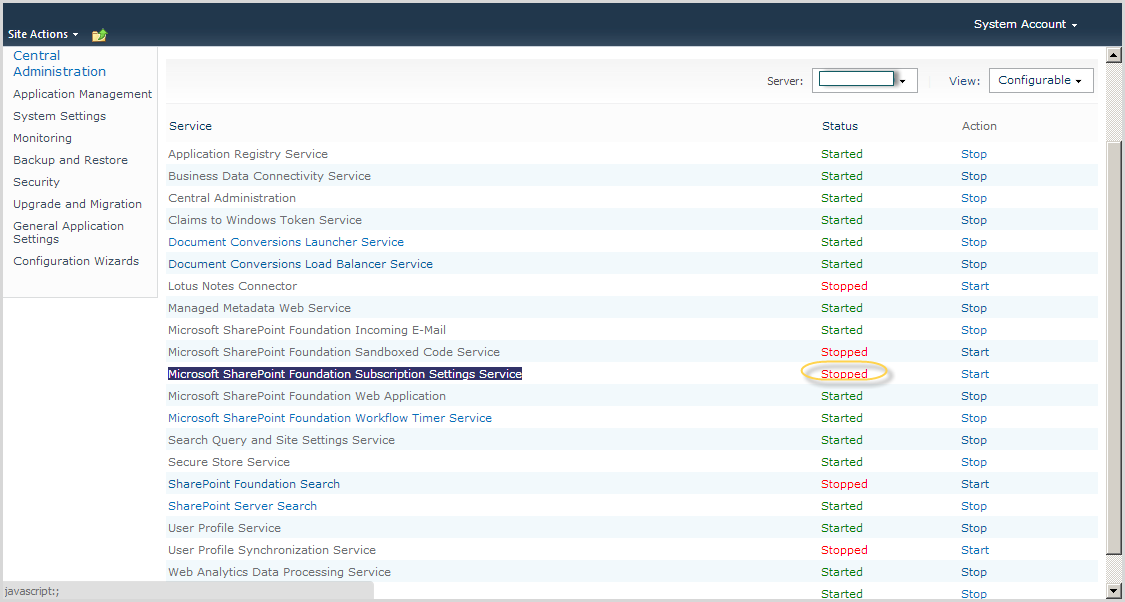Go to Application Management

[82, 94]
